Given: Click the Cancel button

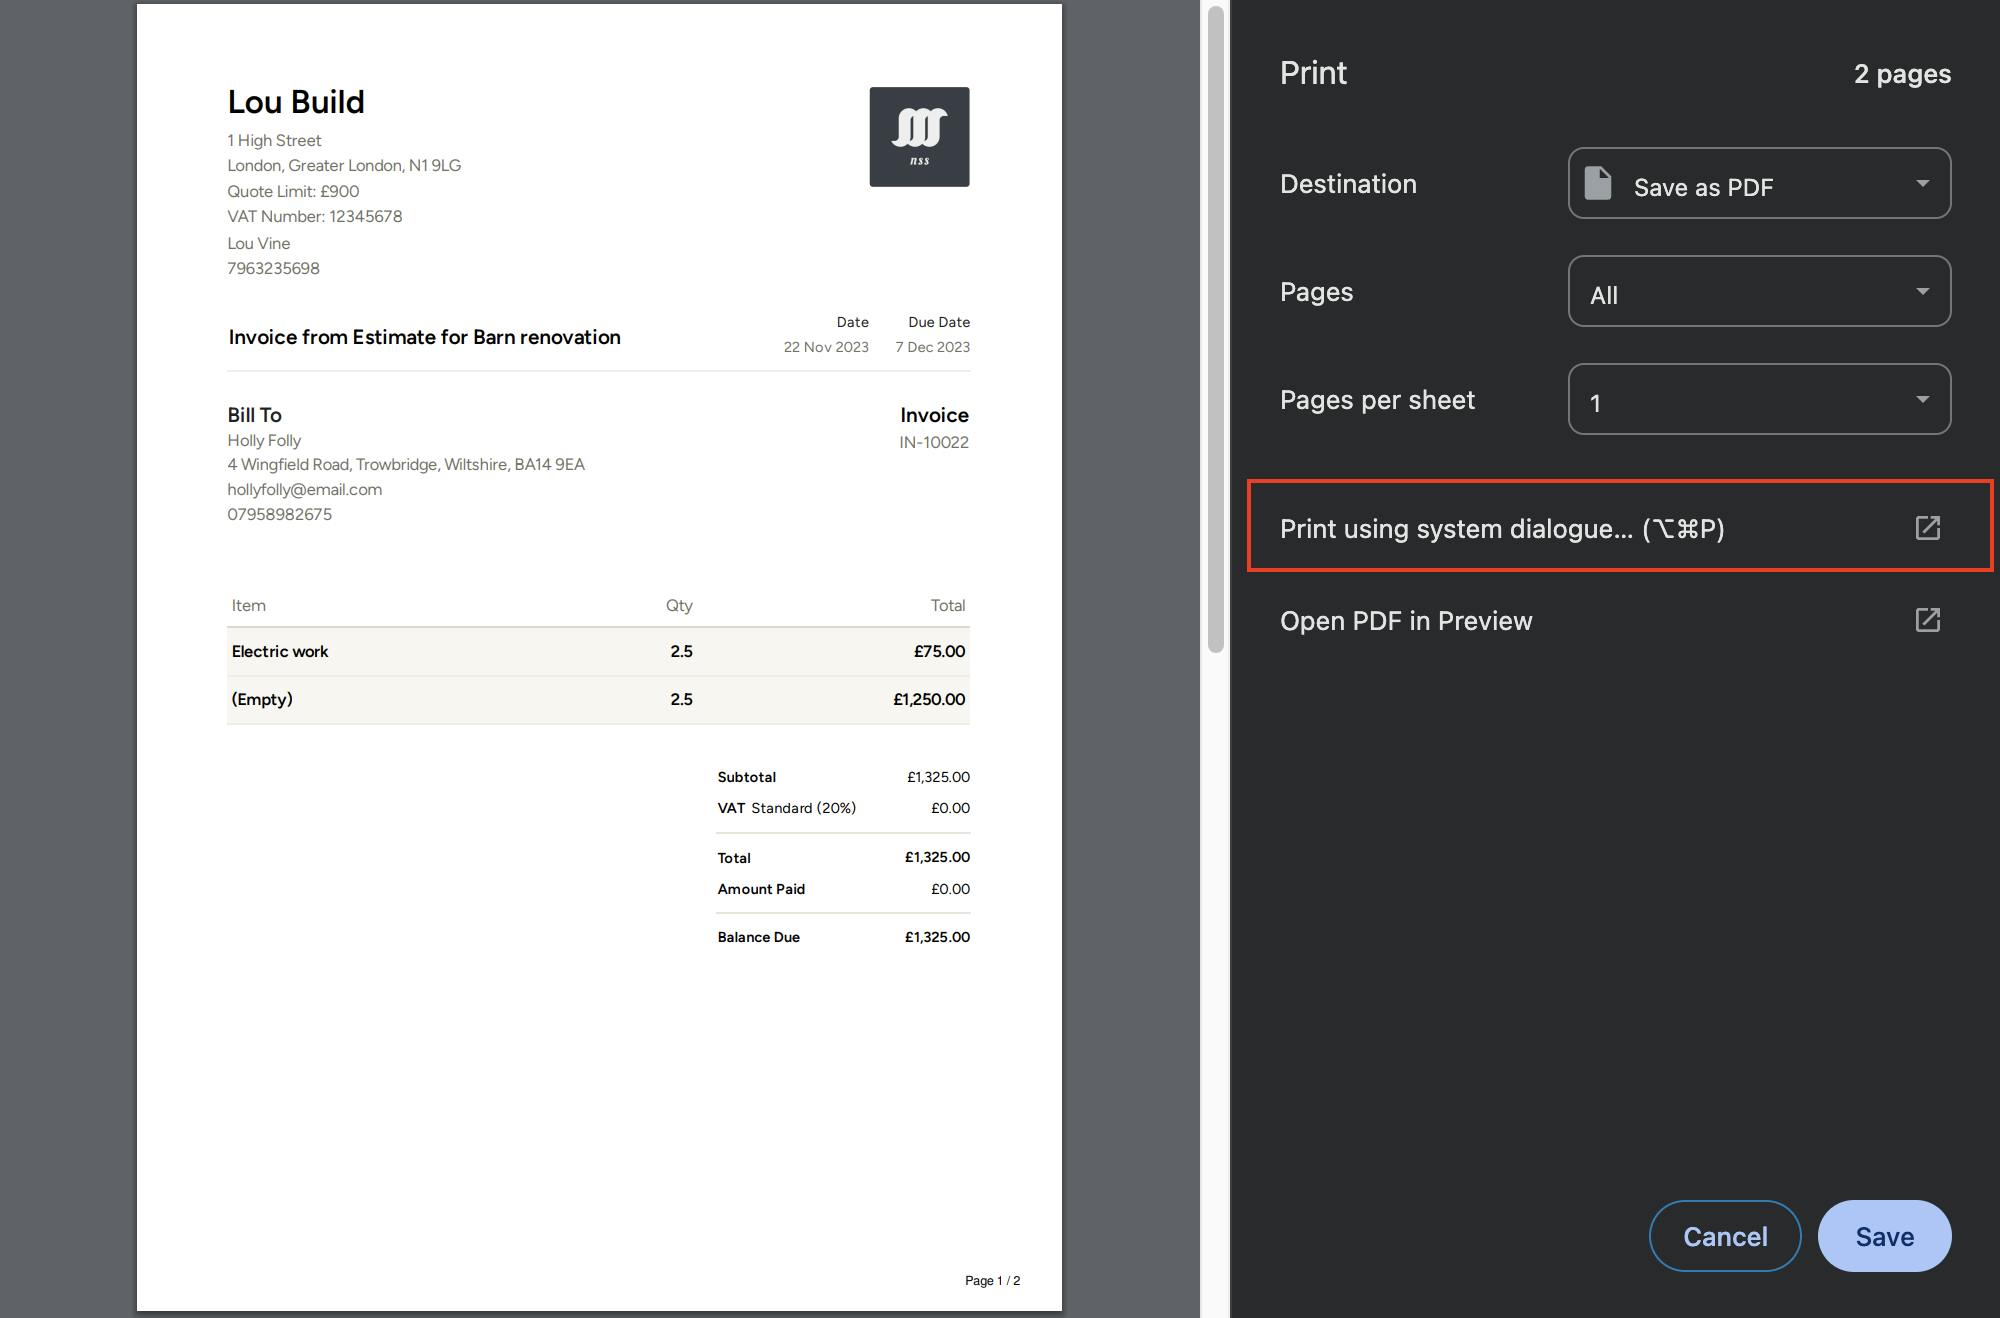Looking at the screenshot, I should pyautogui.click(x=1724, y=1236).
